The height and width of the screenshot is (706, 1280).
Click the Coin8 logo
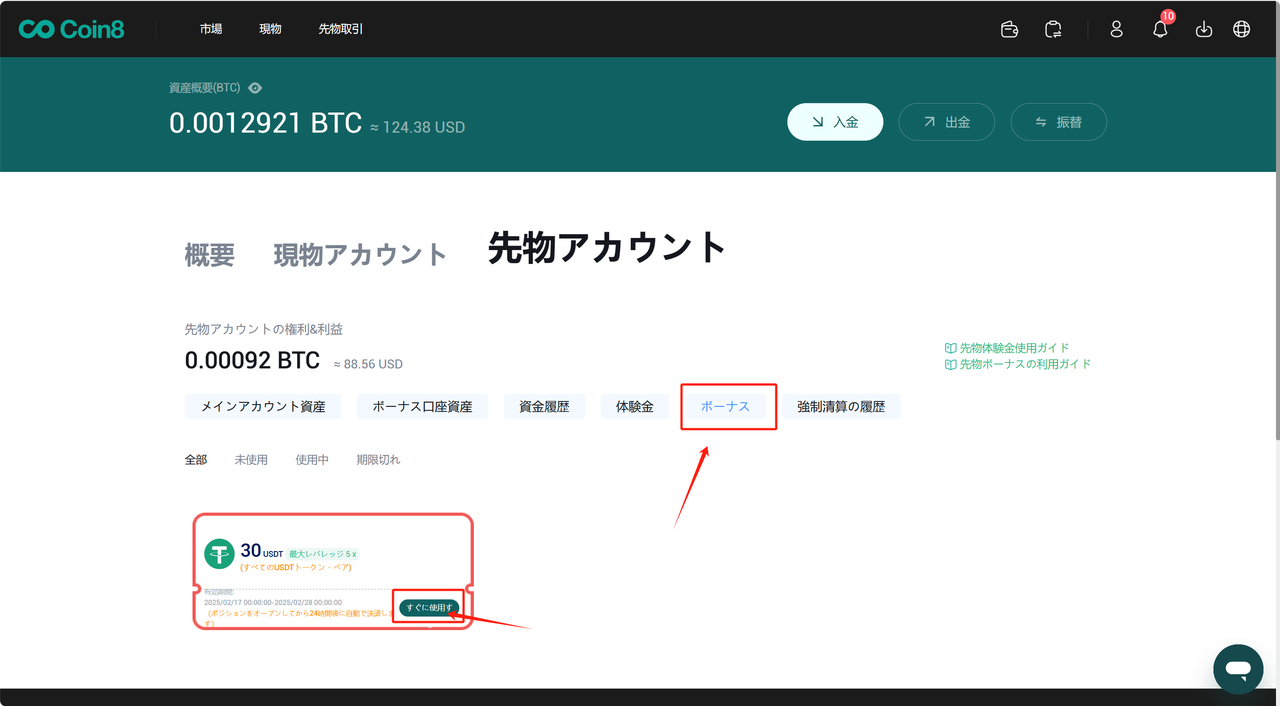click(71, 29)
